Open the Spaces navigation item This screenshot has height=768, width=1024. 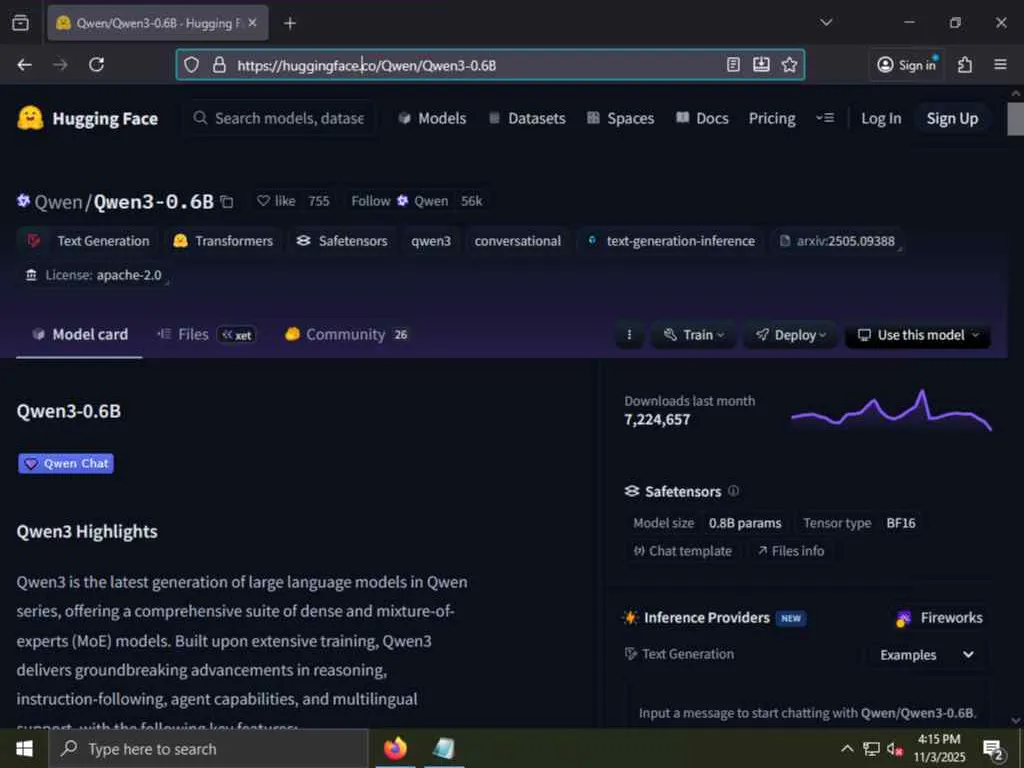pos(620,118)
